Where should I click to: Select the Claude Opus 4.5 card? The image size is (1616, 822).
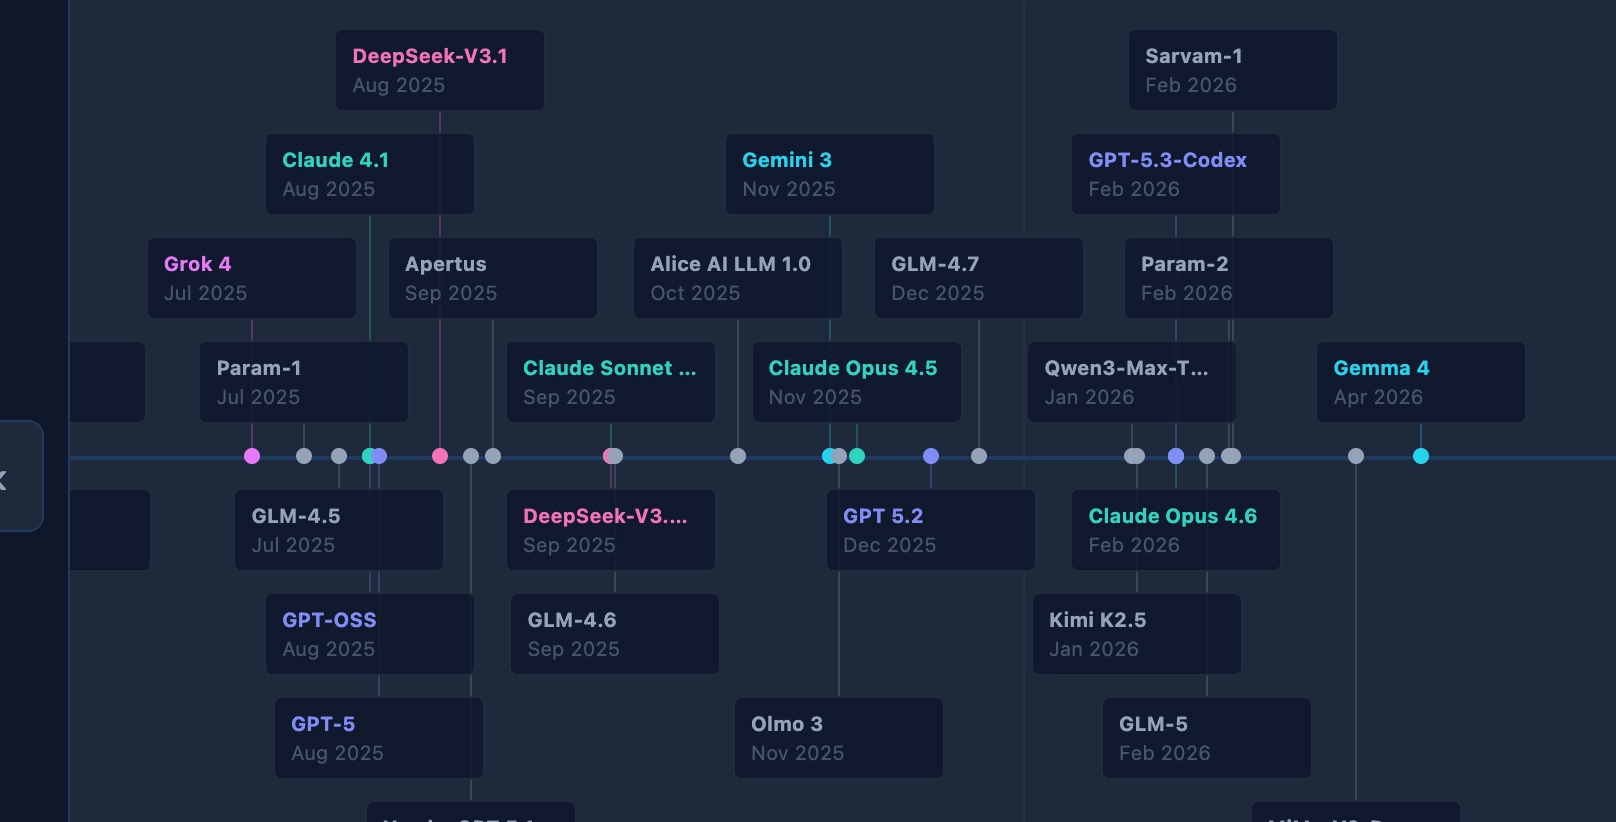click(856, 382)
